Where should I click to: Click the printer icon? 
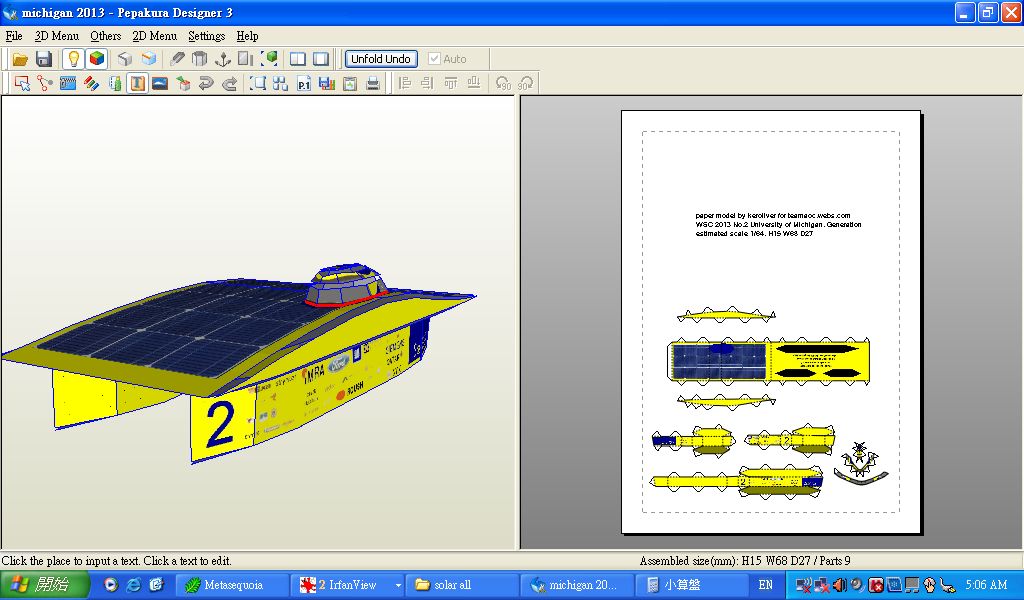coord(373,83)
